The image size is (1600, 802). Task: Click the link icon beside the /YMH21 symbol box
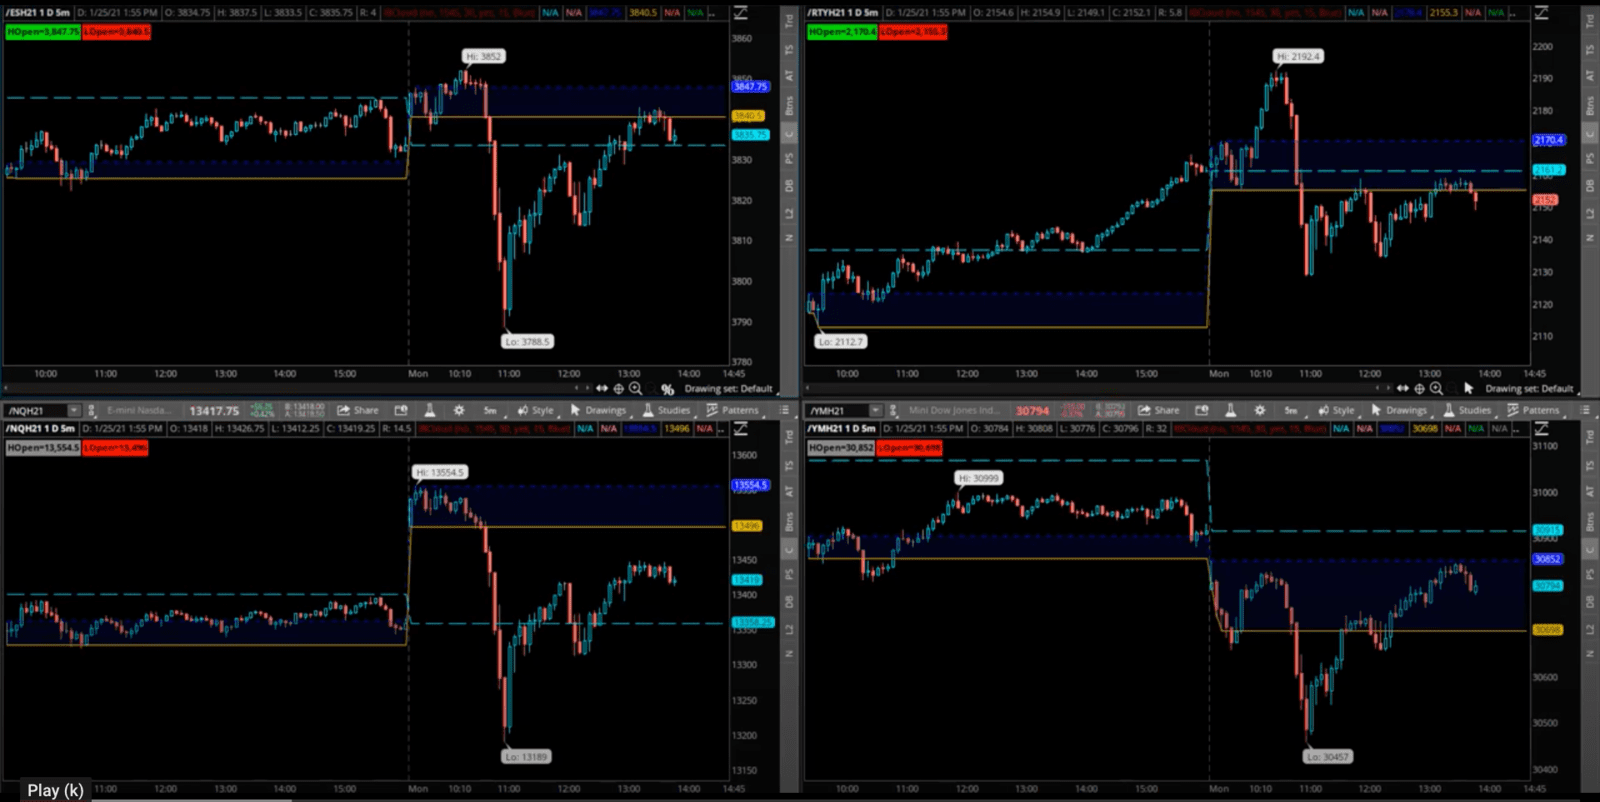tap(893, 410)
